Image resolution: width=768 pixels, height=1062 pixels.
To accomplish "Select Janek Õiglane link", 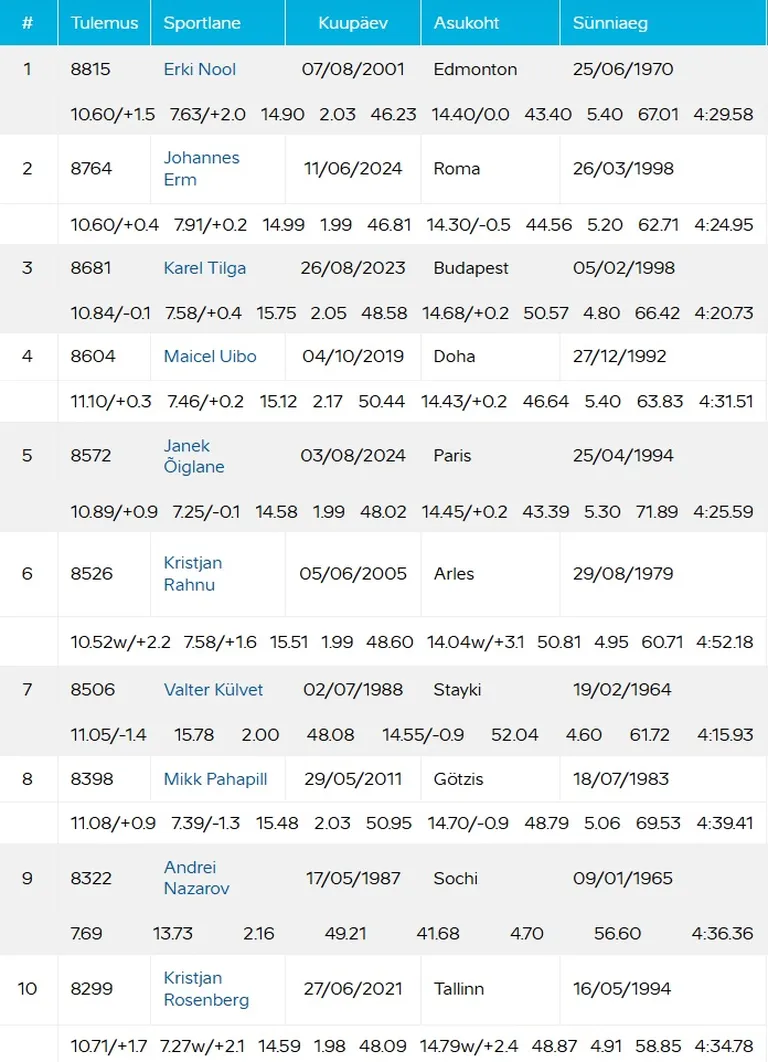I will [194, 456].
